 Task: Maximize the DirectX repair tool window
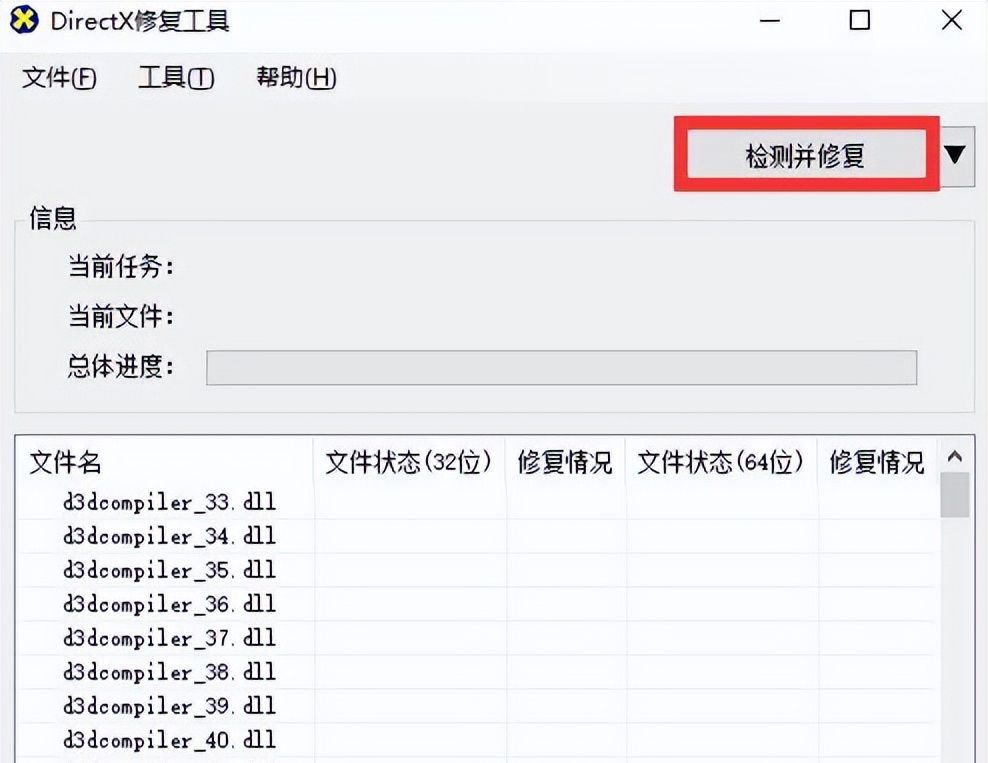click(859, 21)
